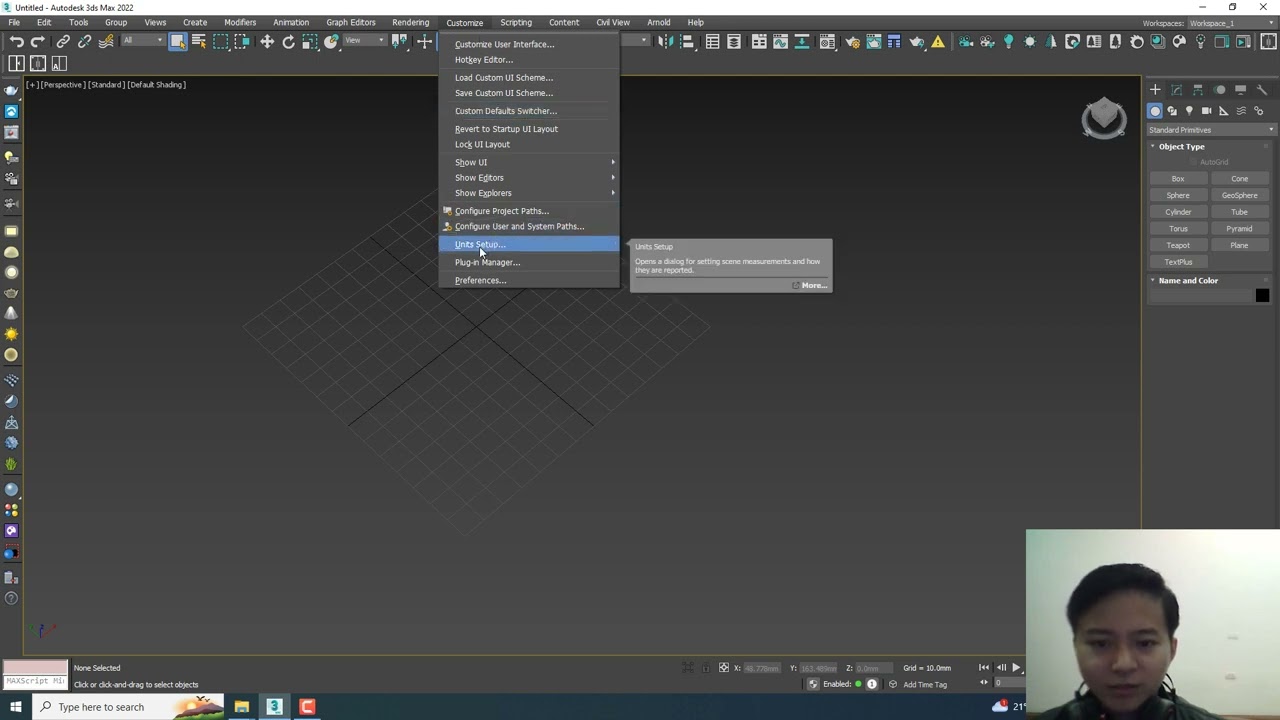Viewport: 1280px width, 720px height.
Task: Click the 3ds Max taskbar icon
Action: [274, 707]
